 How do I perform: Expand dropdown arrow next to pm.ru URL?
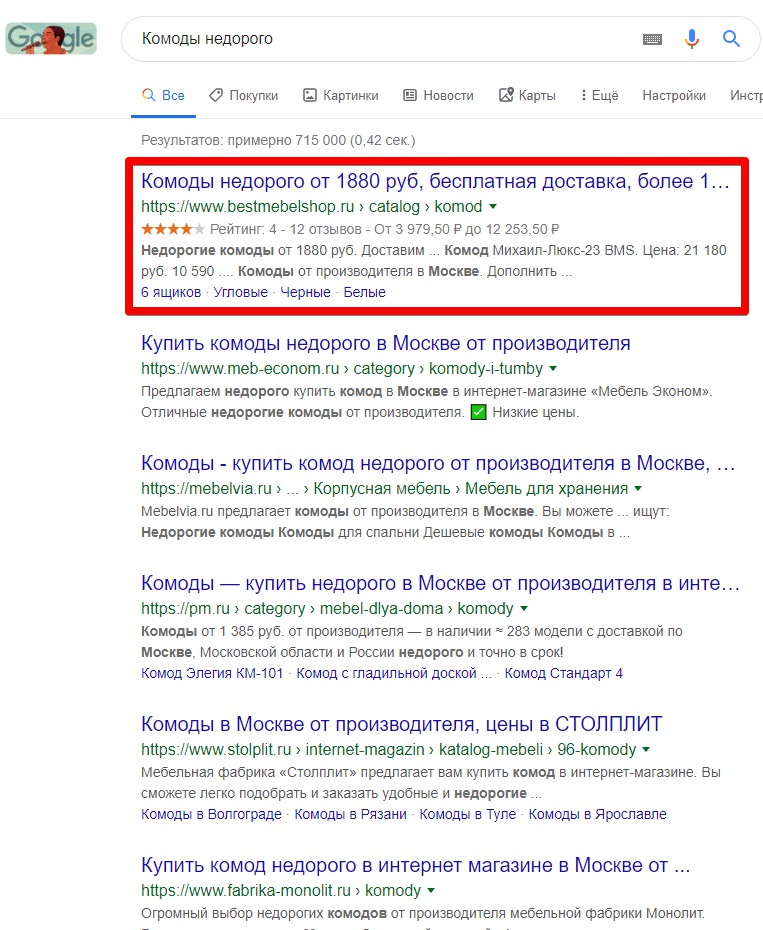point(524,609)
